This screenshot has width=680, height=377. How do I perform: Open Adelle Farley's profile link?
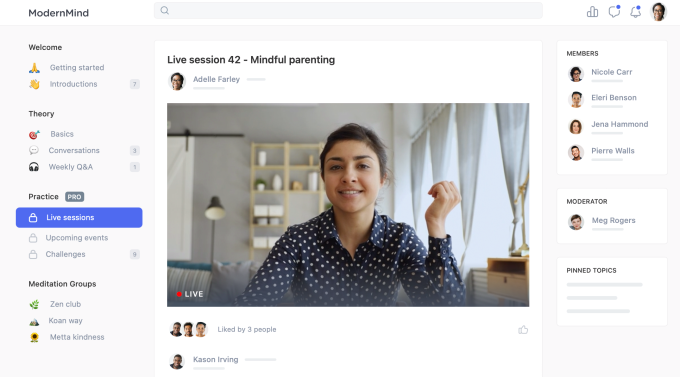(x=216, y=79)
